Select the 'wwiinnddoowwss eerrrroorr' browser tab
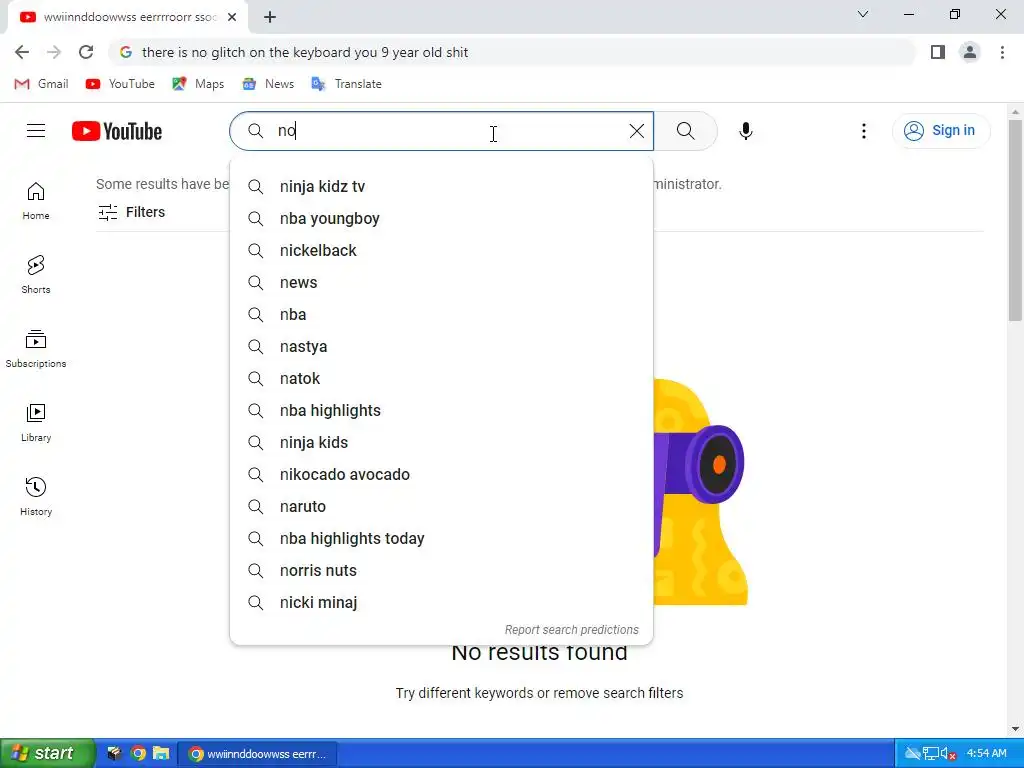 [127, 17]
